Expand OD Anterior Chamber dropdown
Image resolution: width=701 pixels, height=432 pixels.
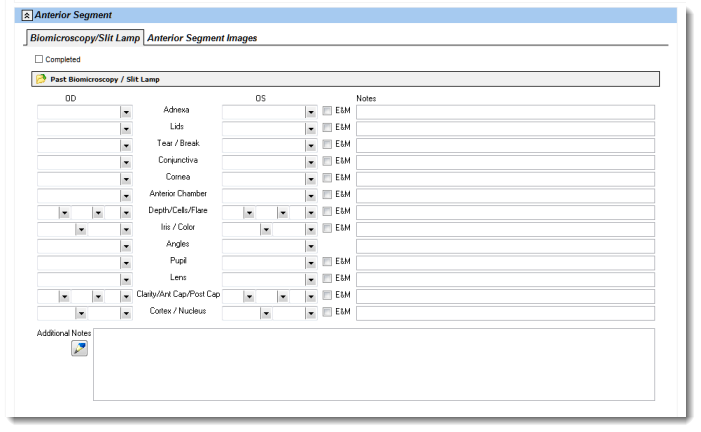click(x=126, y=196)
